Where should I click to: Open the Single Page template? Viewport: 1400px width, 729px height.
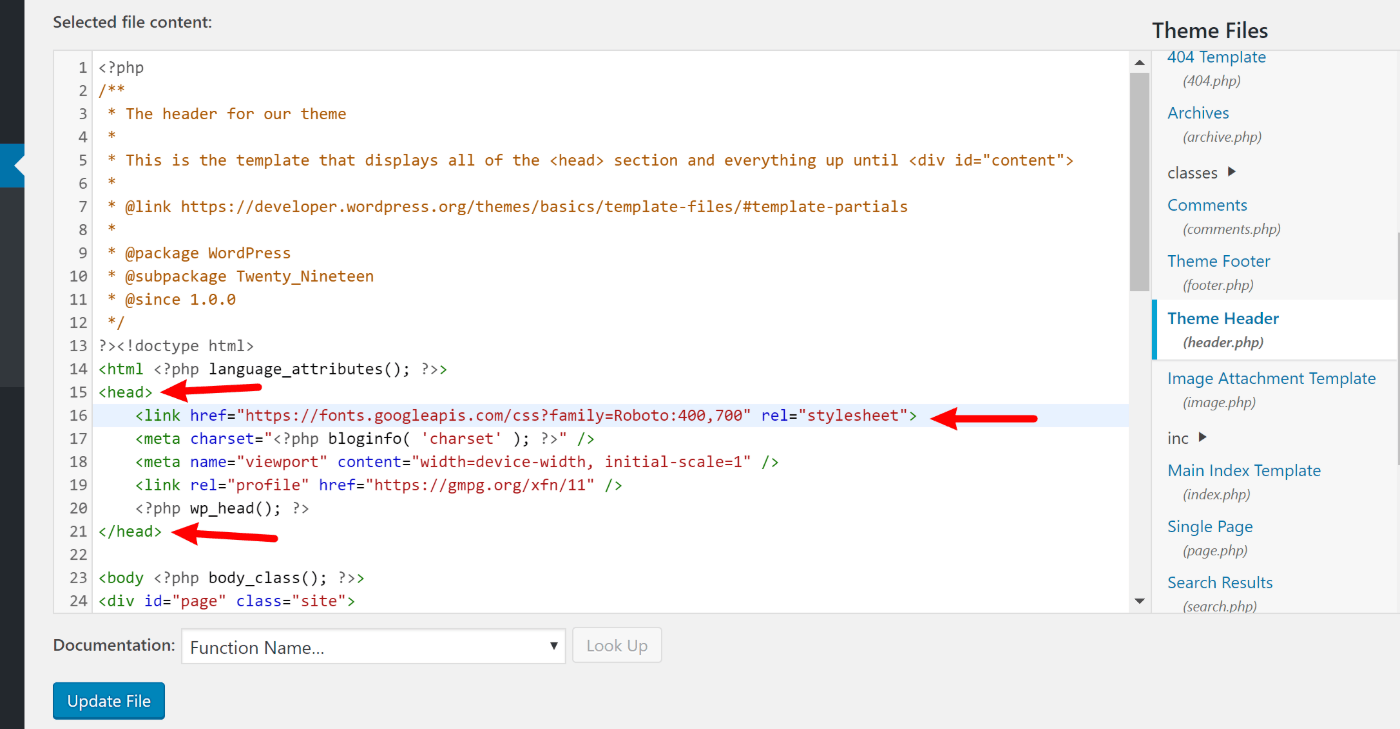coord(1210,526)
